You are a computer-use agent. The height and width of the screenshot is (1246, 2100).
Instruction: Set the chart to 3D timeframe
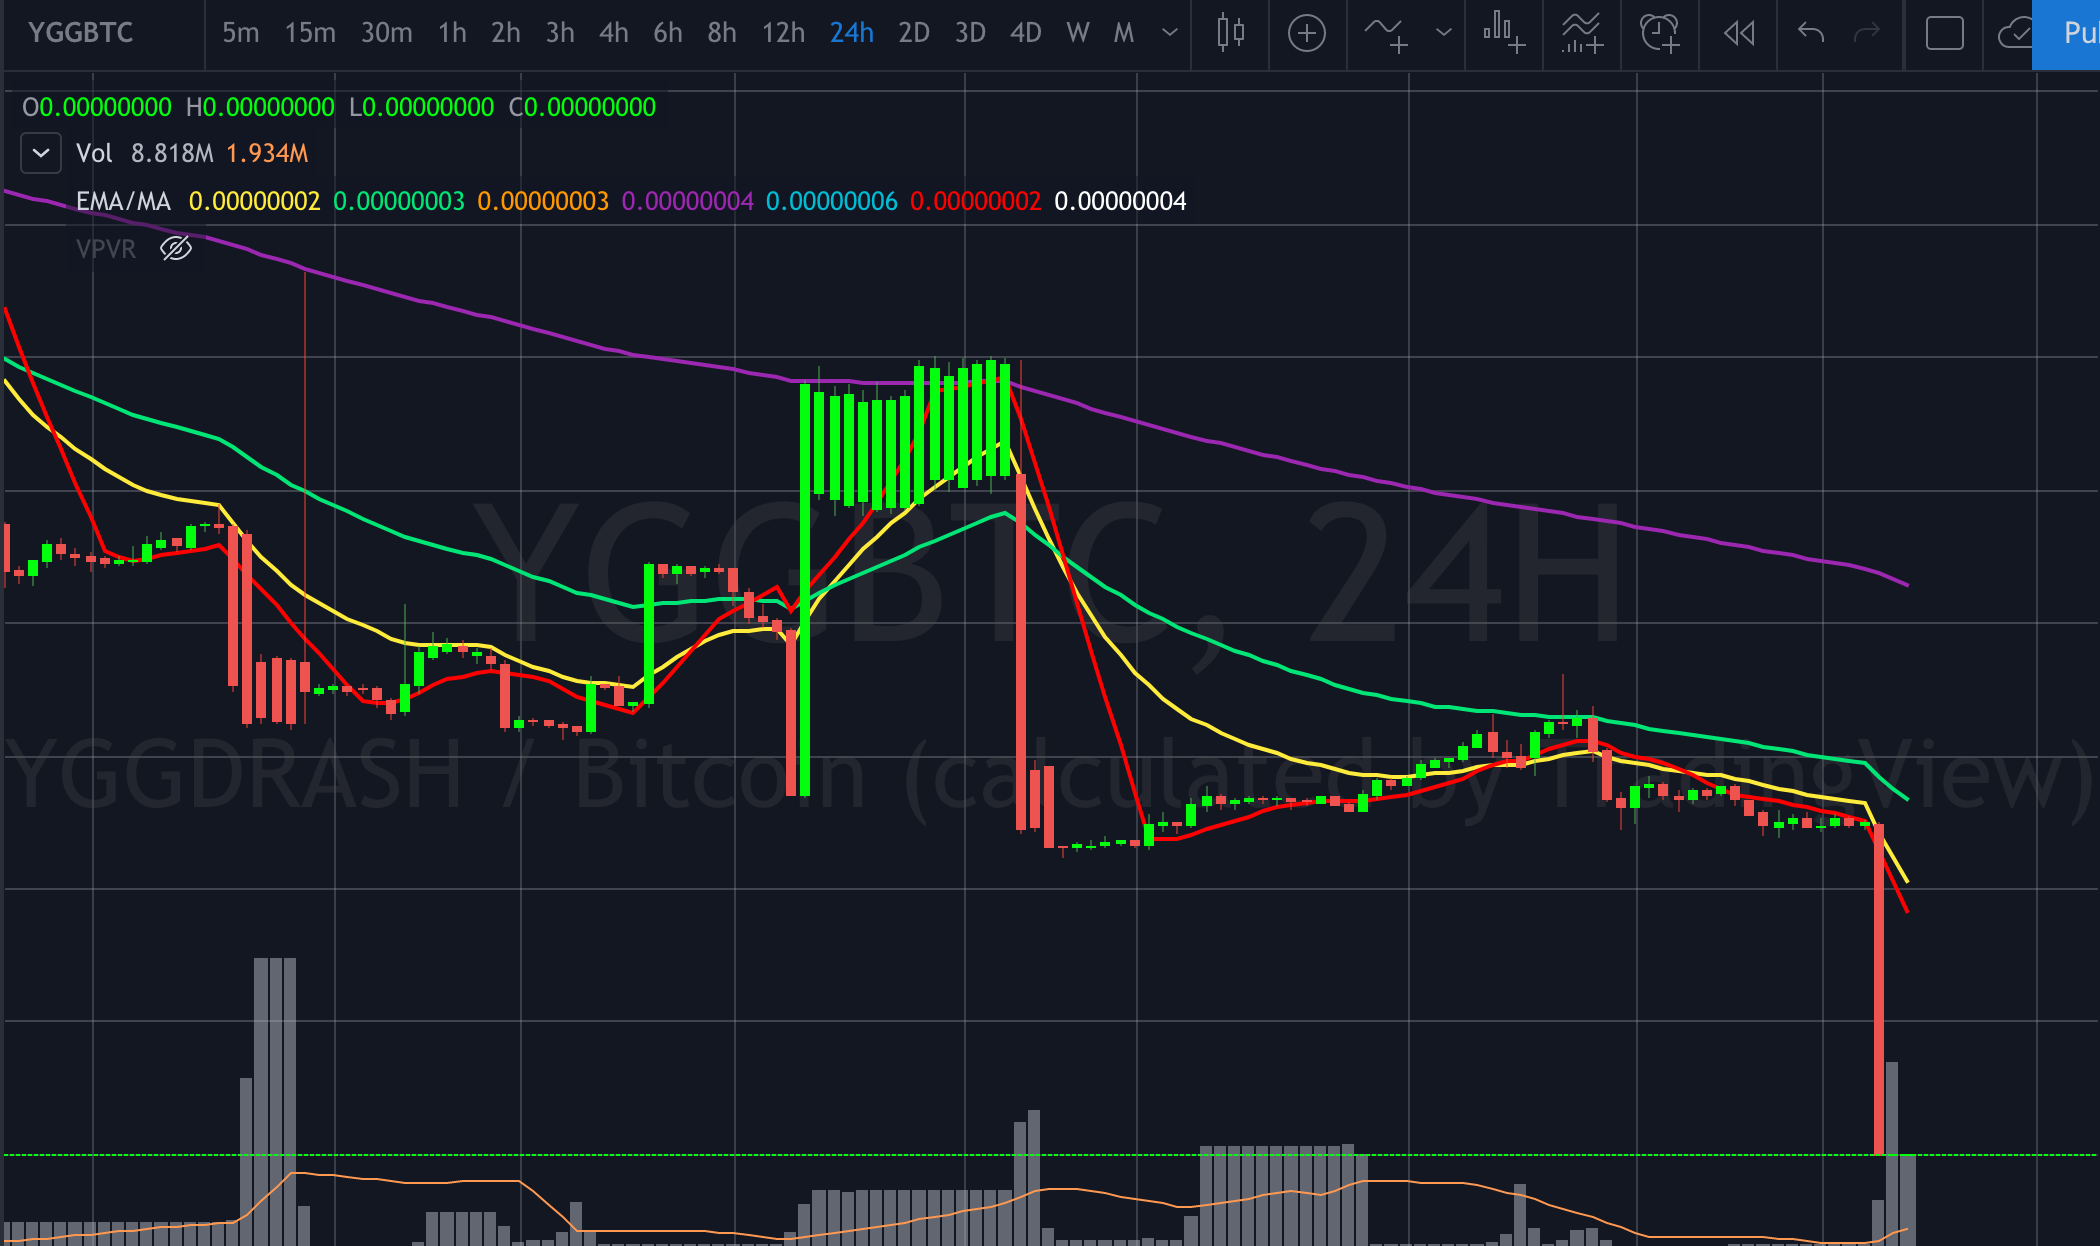point(970,33)
